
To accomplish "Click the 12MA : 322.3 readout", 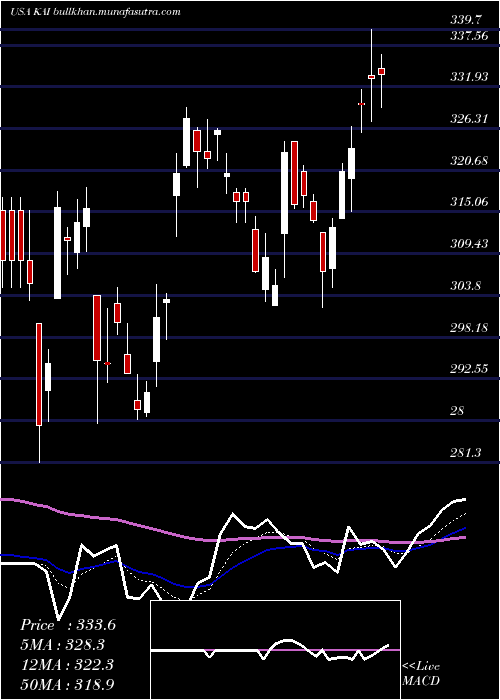I will 68,665.
